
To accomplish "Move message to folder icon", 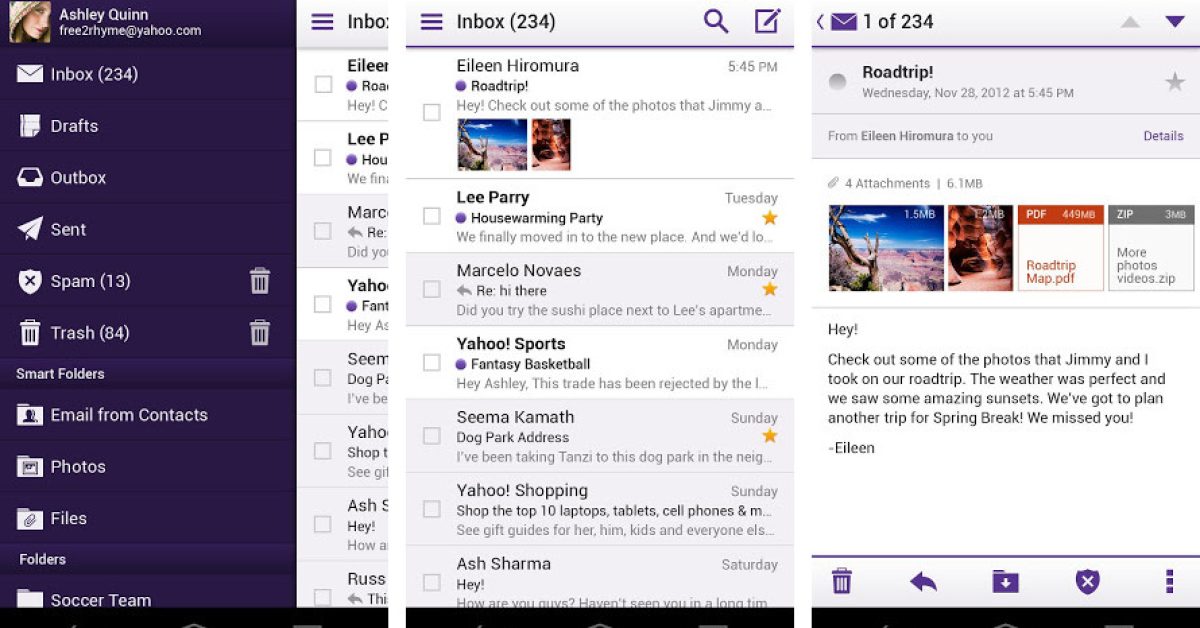I will tap(1005, 581).
